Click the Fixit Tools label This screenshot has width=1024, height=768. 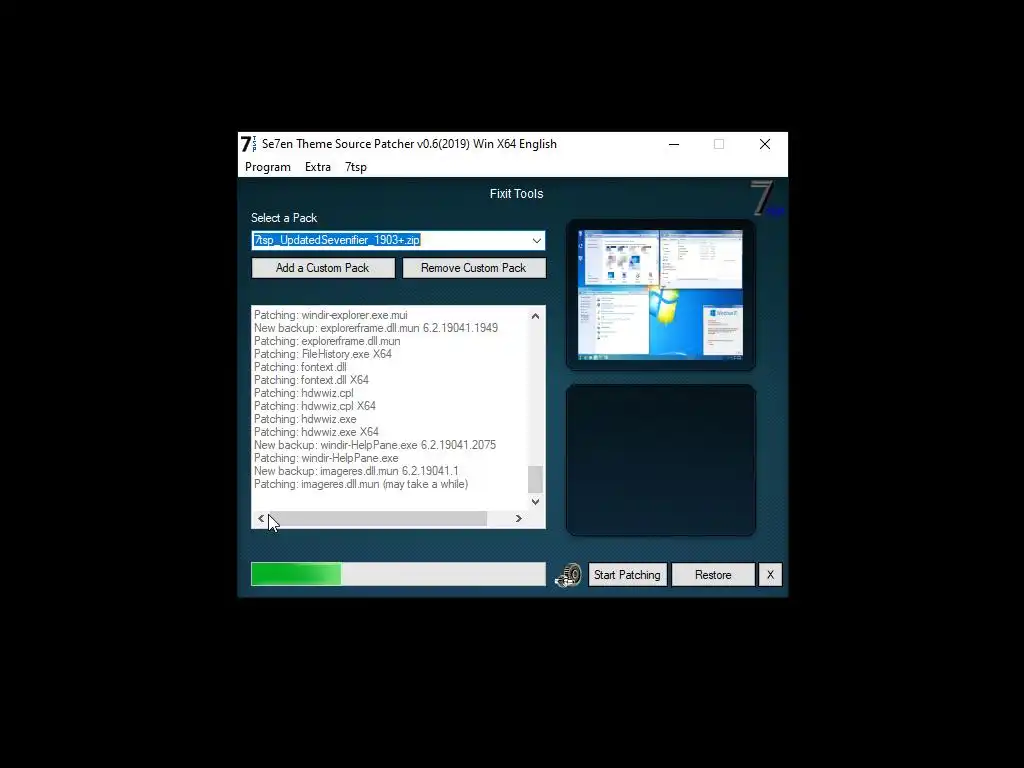(x=517, y=194)
